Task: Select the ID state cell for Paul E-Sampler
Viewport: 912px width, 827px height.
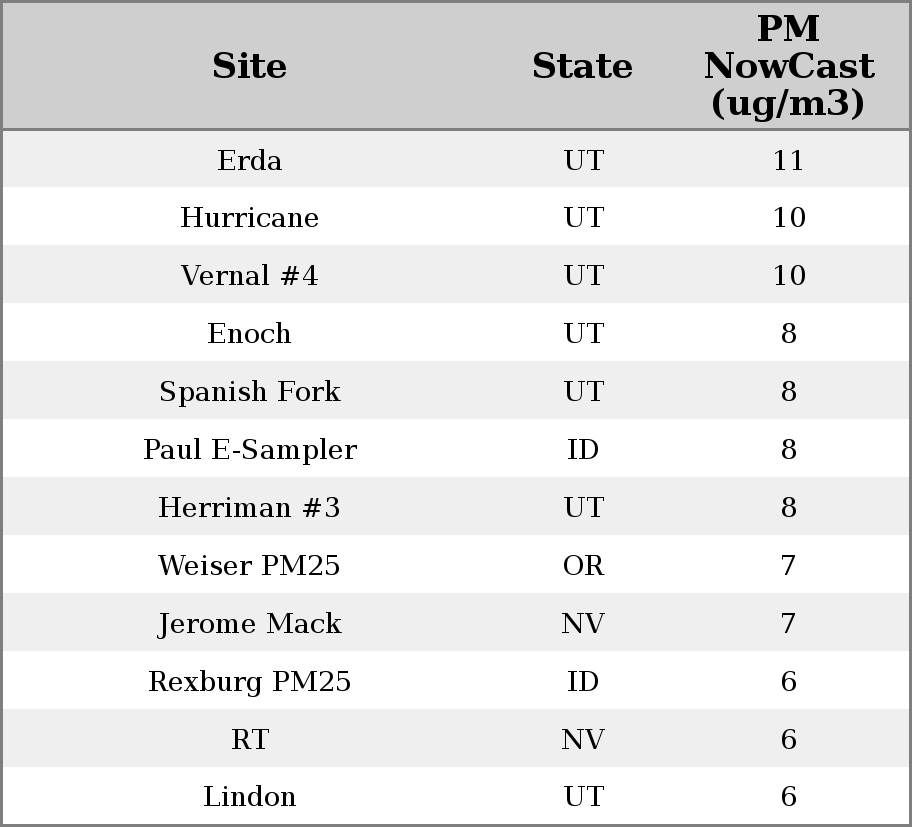Action: pyautogui.click(x=583, y=450)
